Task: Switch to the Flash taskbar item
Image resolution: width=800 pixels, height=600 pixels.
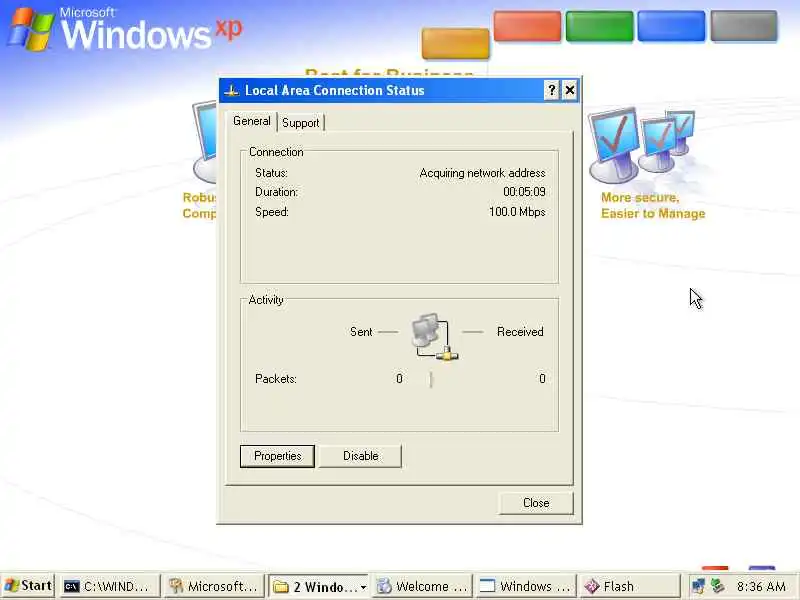Action: (x=631, y=586)
